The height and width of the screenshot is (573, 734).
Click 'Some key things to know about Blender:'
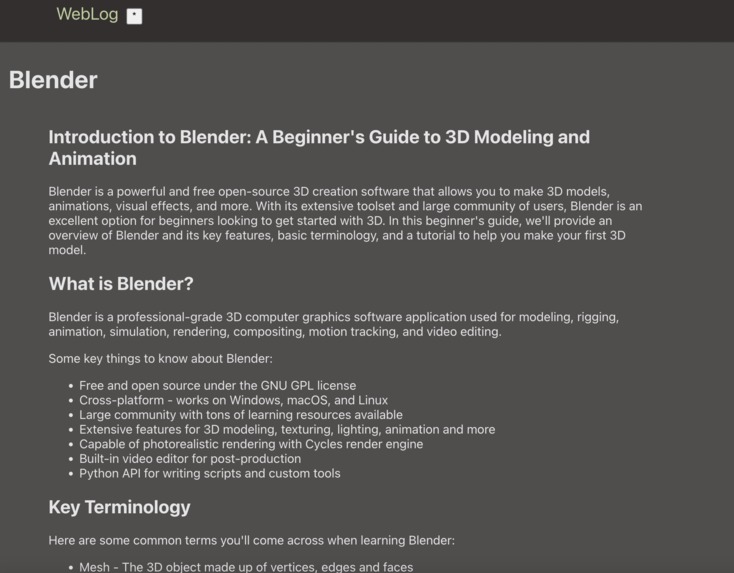(160, 359)
